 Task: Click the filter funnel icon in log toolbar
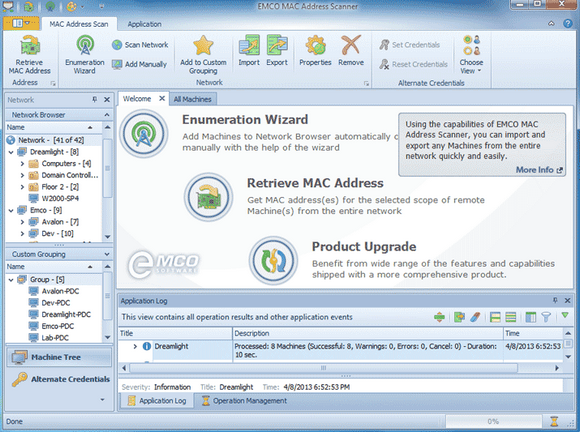[x=546, y=317]
